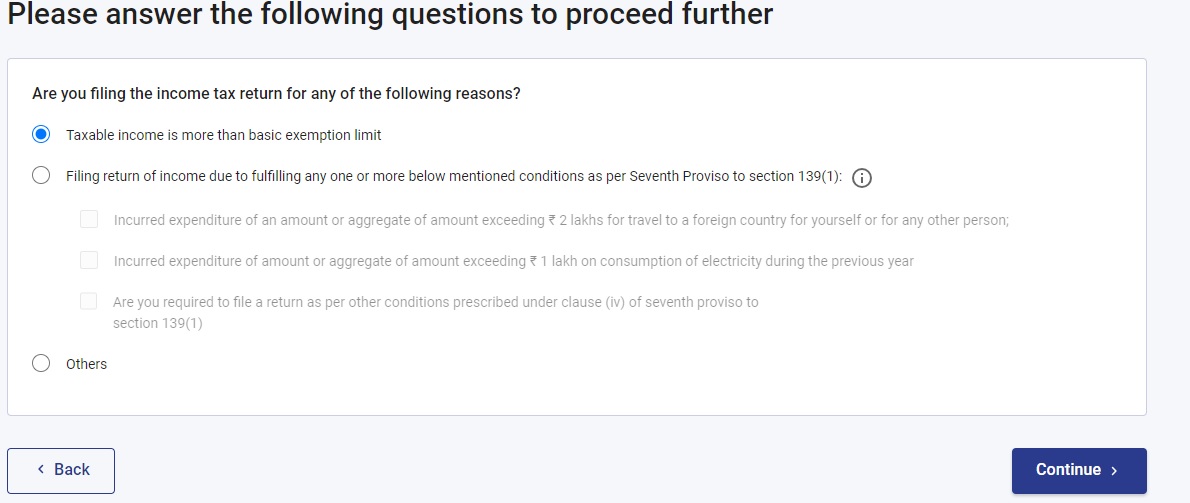Click the 'section 139(1)' second line text
Image resolution: width=1190 pixels, height=503 pixels.
[x=158, y=323]
